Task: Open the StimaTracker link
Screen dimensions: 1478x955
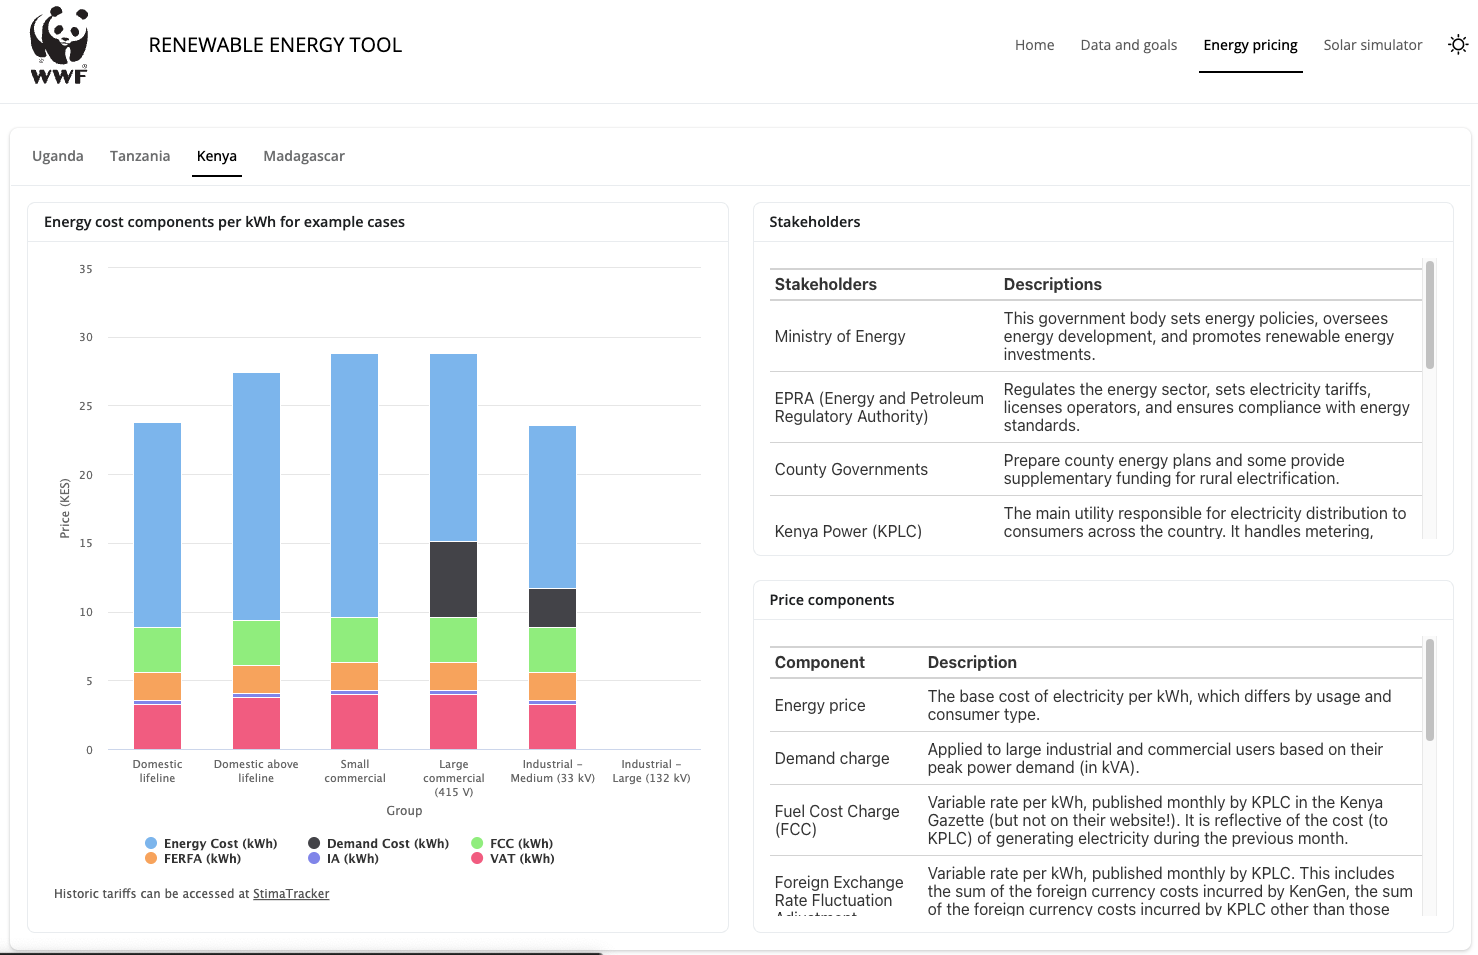Action: pos(291,894)
